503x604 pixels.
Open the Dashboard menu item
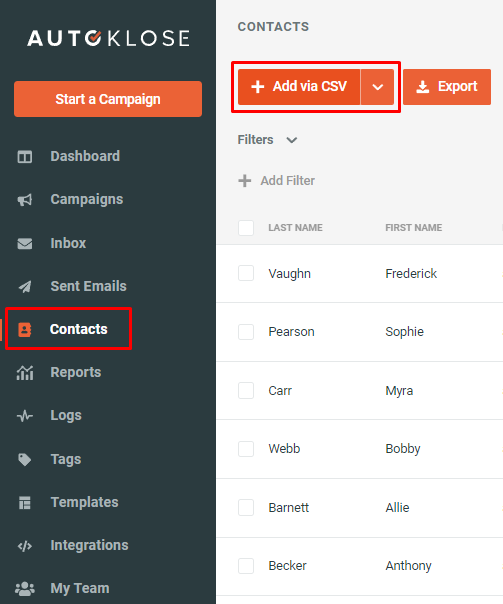click(85, 156)
